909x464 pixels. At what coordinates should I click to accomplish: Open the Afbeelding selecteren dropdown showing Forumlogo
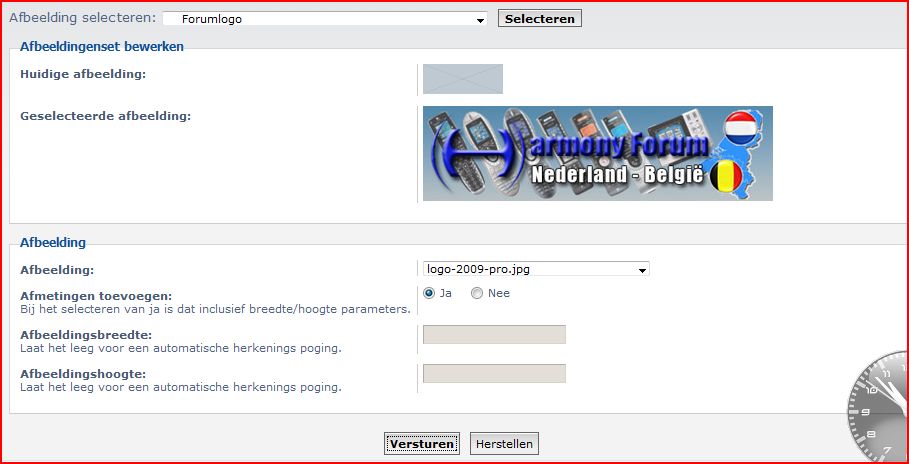[324, 19]
